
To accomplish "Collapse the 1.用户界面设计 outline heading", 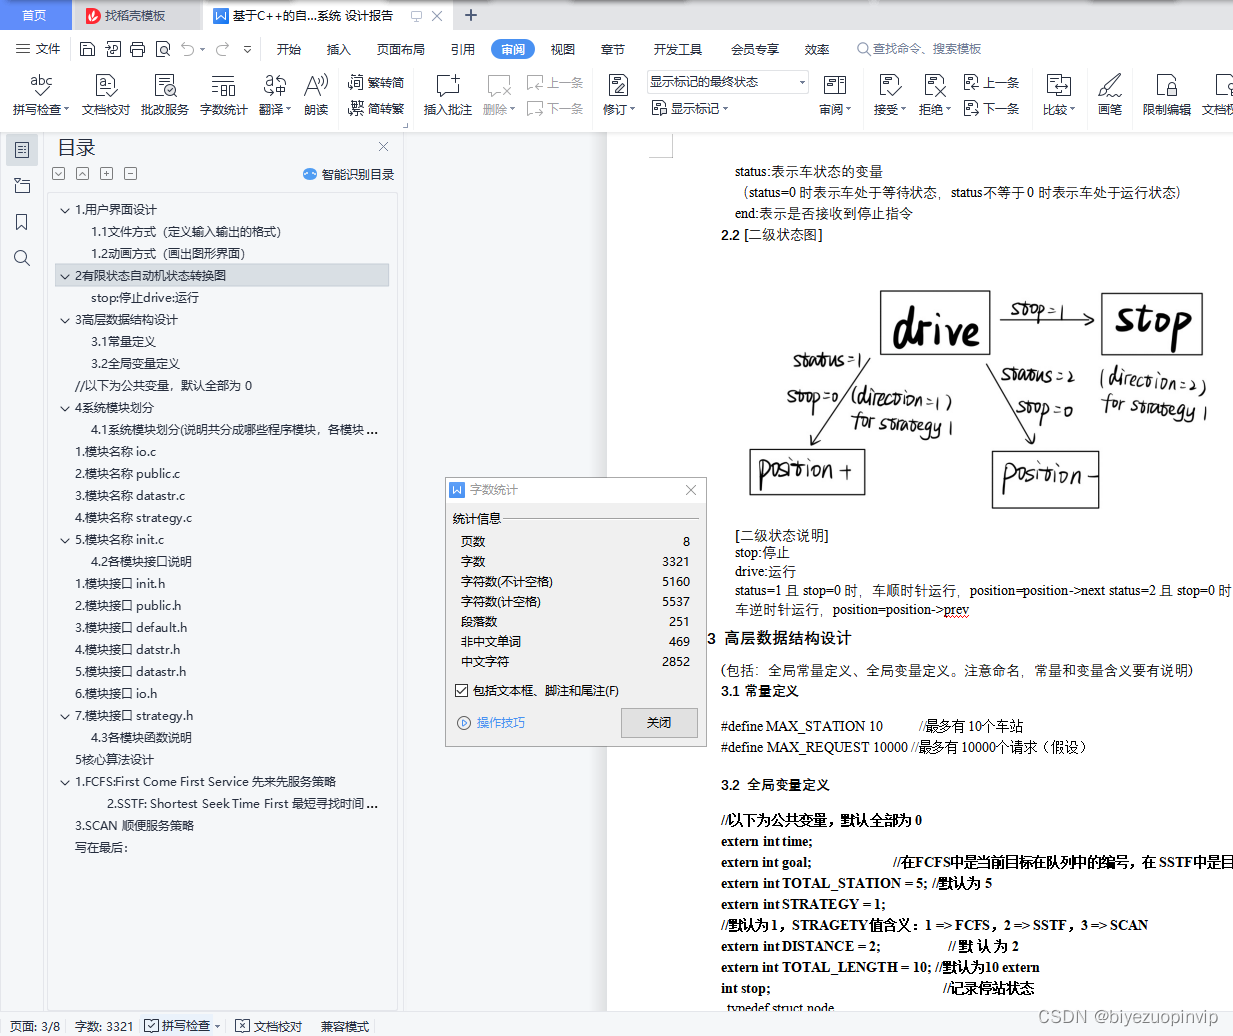I will (x=64, y=209).
